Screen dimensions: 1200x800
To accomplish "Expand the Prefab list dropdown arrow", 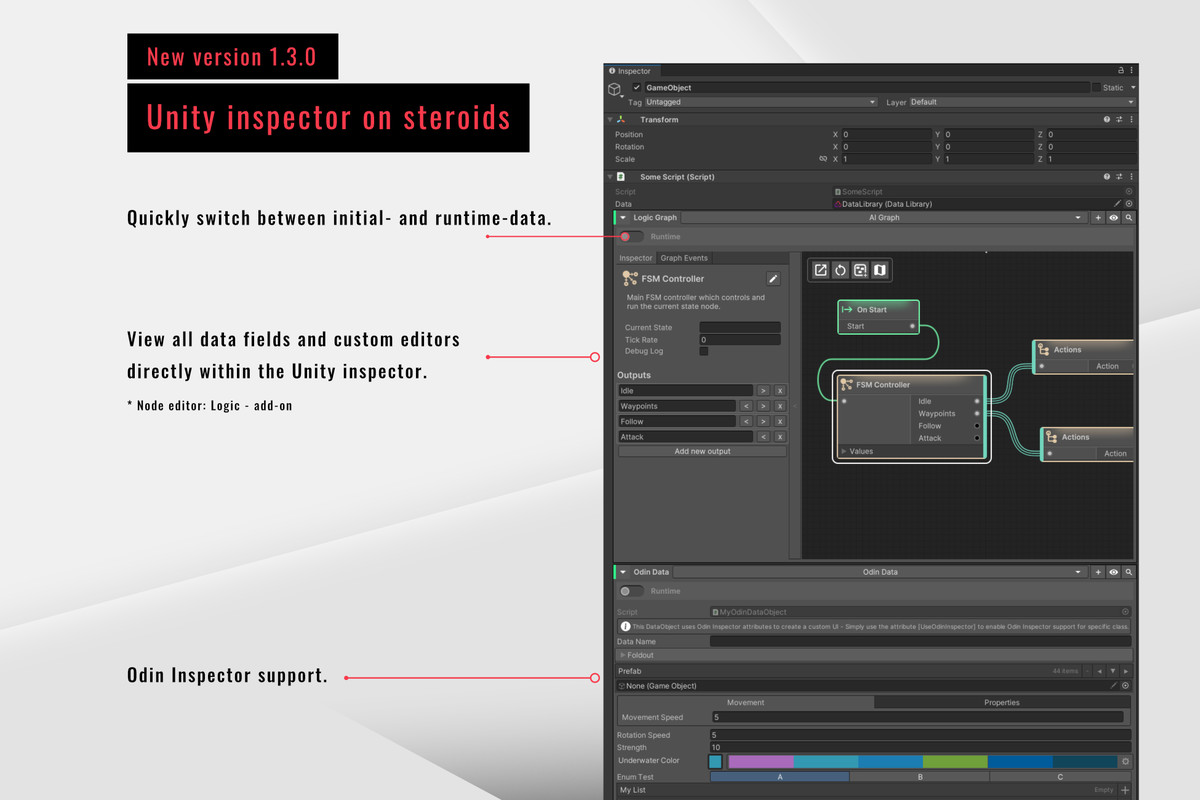I will [x=1113, y=671].
